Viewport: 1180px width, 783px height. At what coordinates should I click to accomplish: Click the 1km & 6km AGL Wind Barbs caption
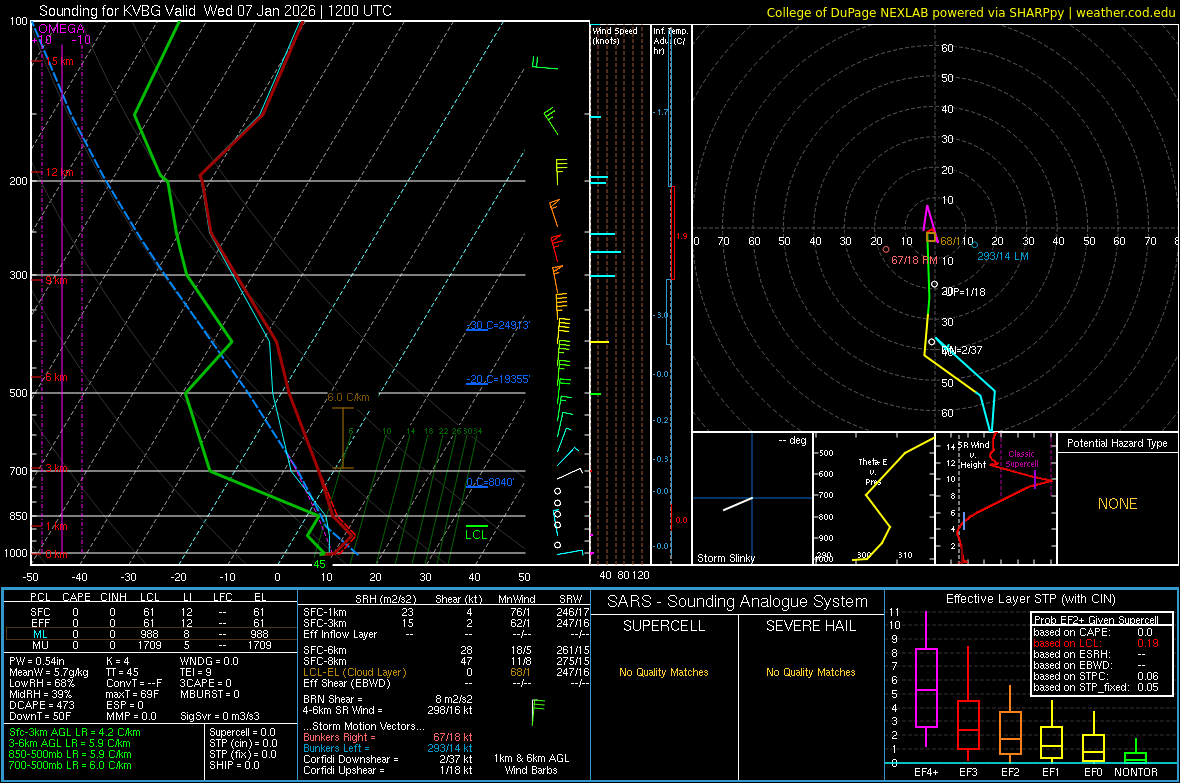531,764
